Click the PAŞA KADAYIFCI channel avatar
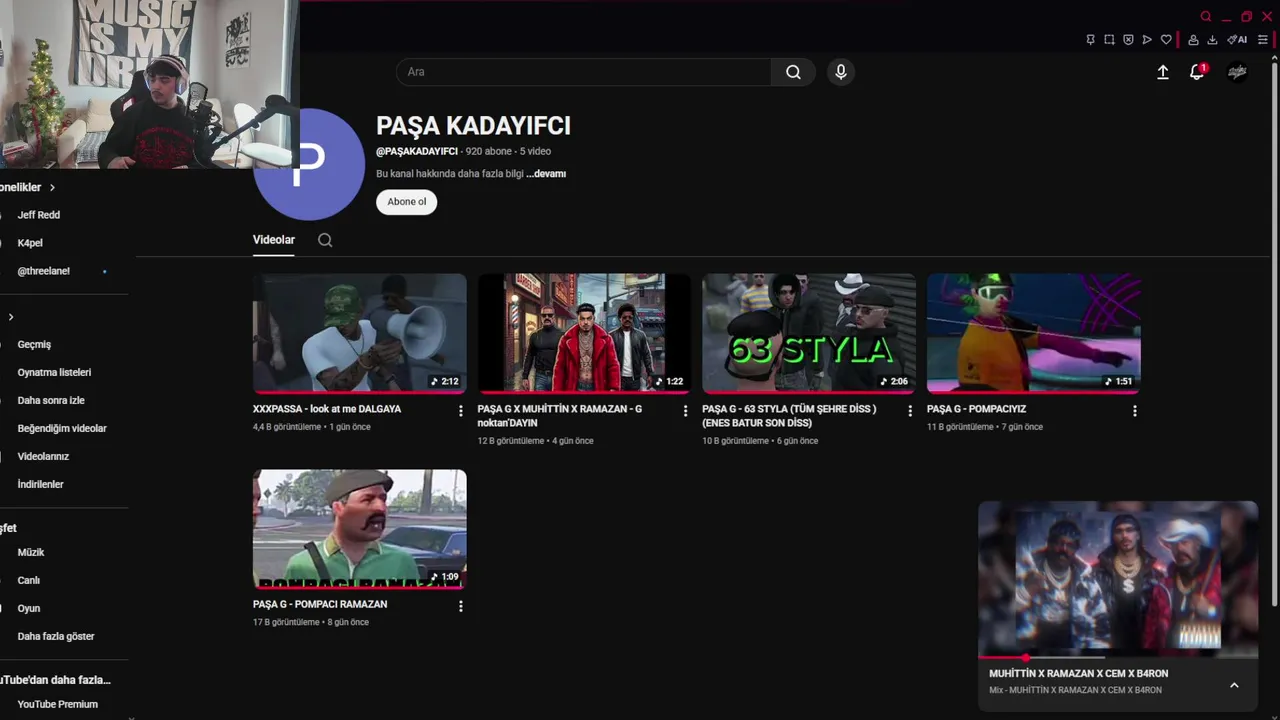The height and width of the screenshot is (720, 1280). click(x=310, y=165)
